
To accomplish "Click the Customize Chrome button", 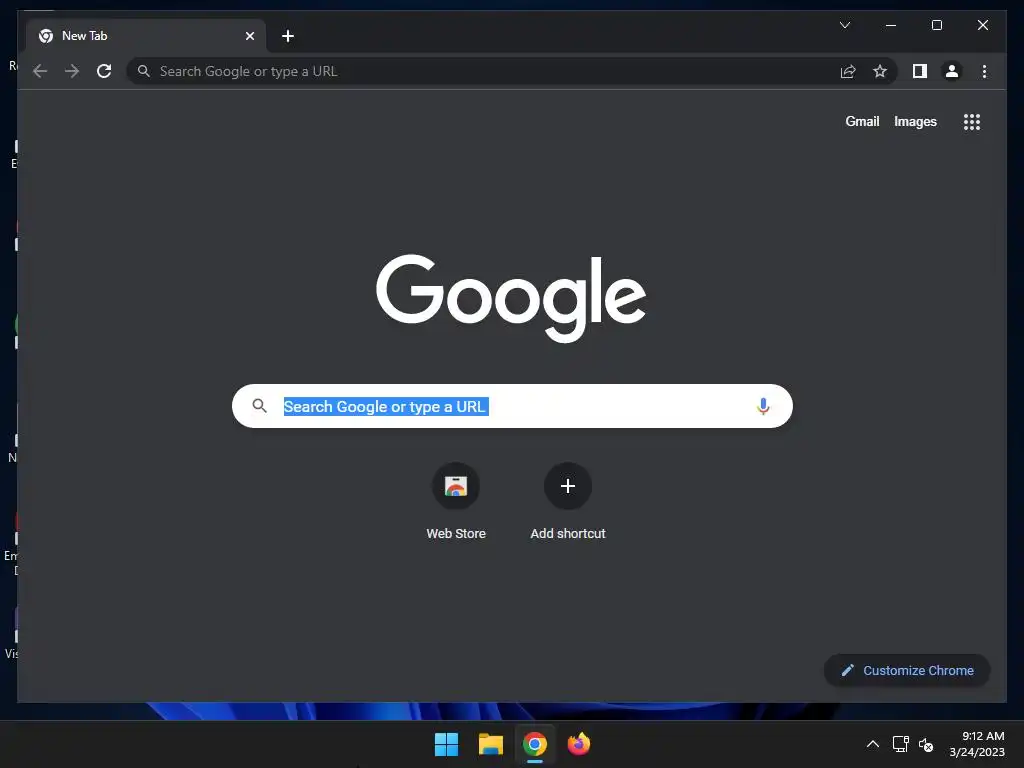I will click(907, 671).
